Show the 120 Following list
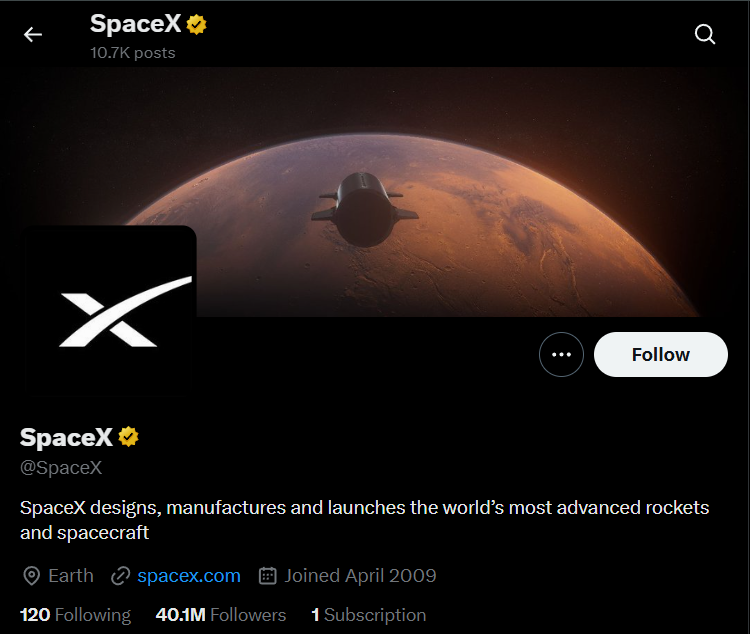Screen dimensions: 750x634 pos(75,615)
